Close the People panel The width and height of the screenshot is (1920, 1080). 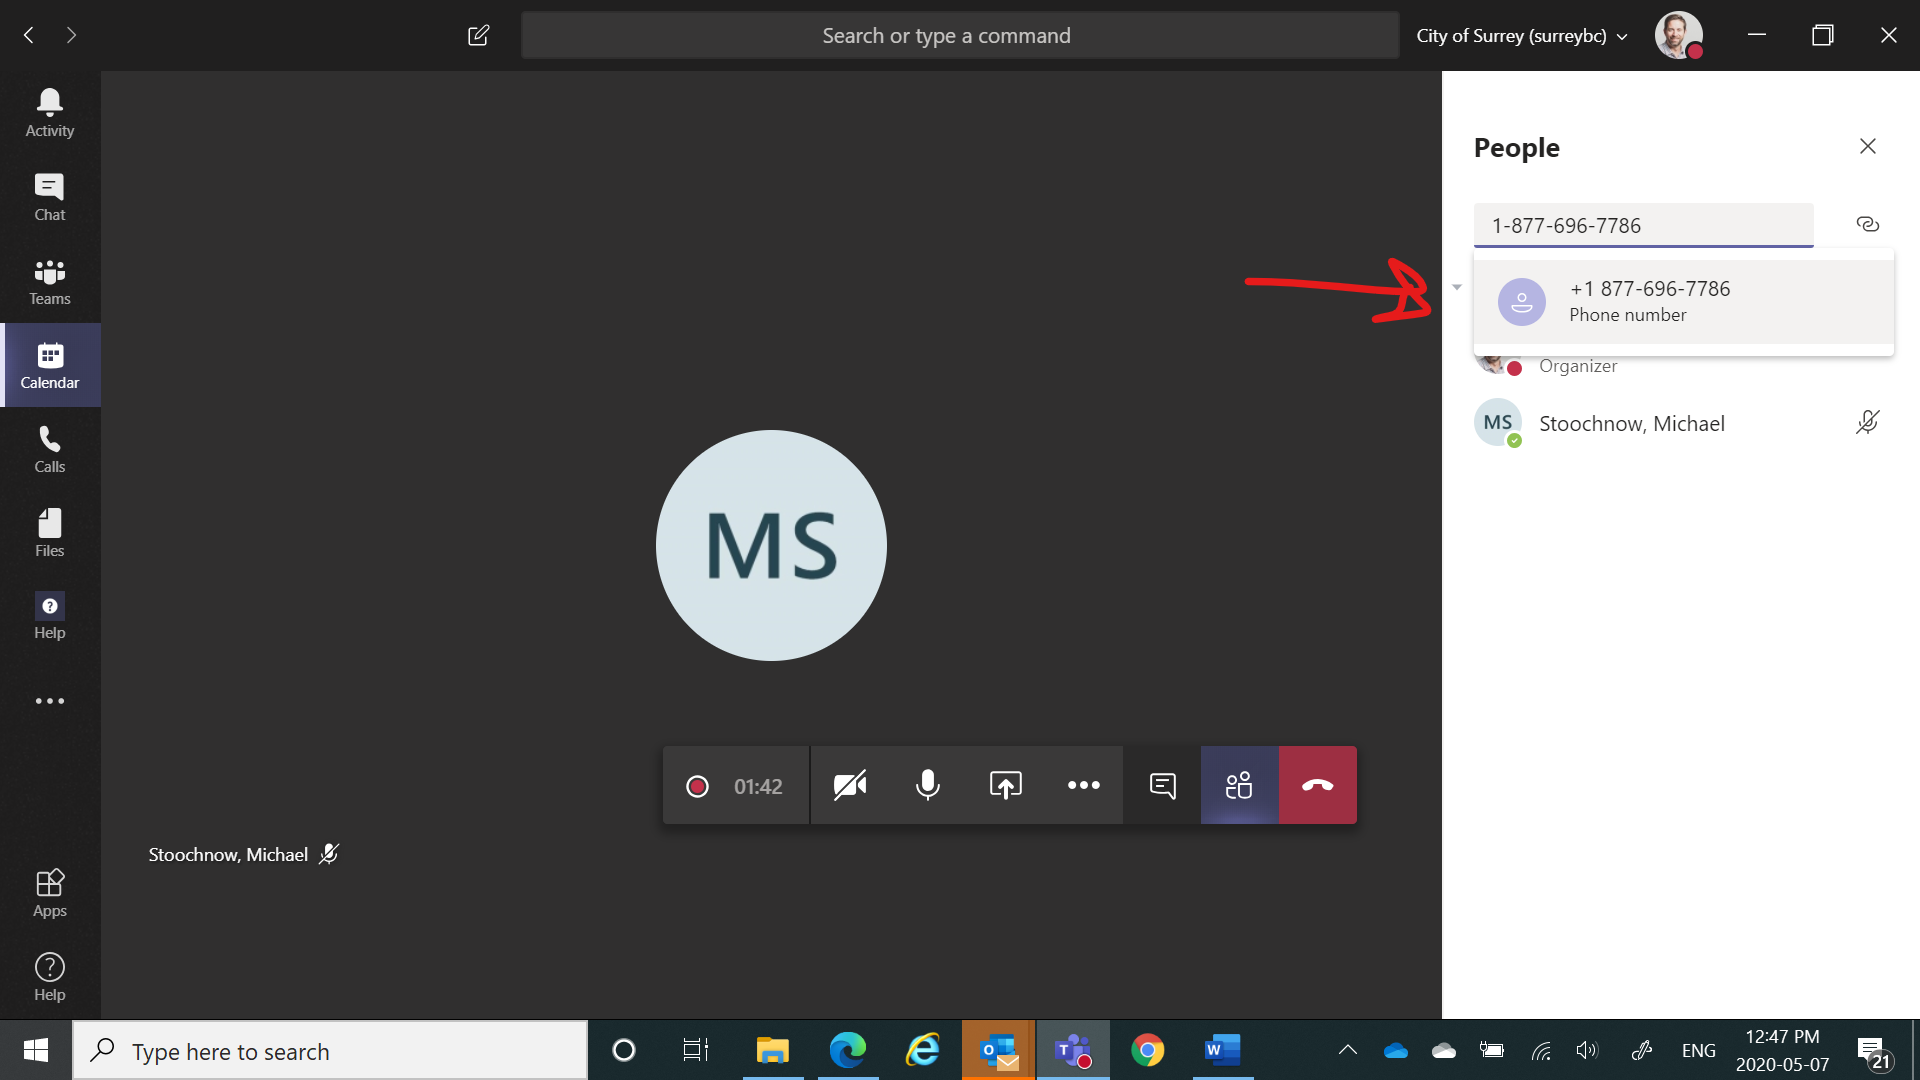(1867, 147)
